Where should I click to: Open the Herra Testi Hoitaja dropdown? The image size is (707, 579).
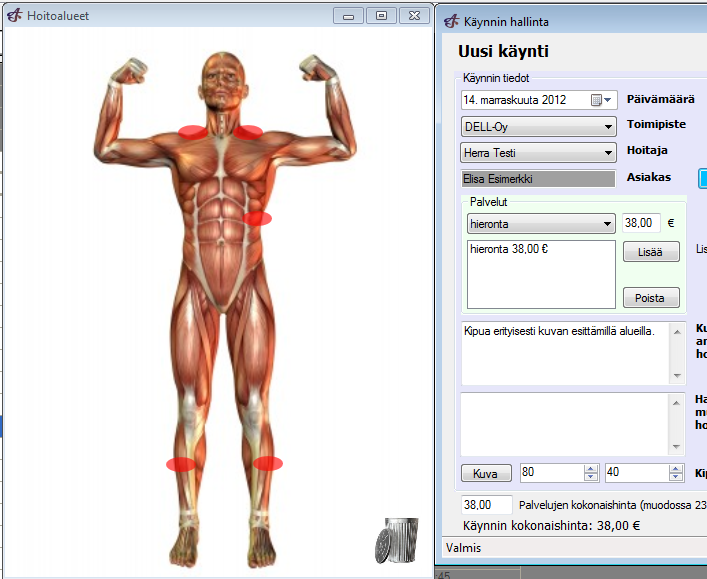pos(609,154)
